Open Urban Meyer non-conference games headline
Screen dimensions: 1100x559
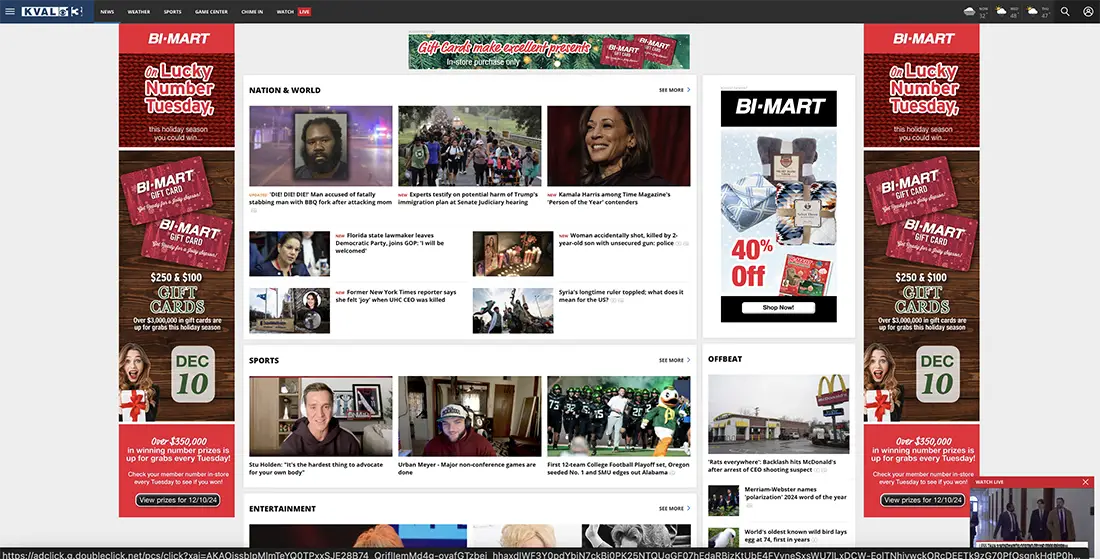click(x=467, y=469)
